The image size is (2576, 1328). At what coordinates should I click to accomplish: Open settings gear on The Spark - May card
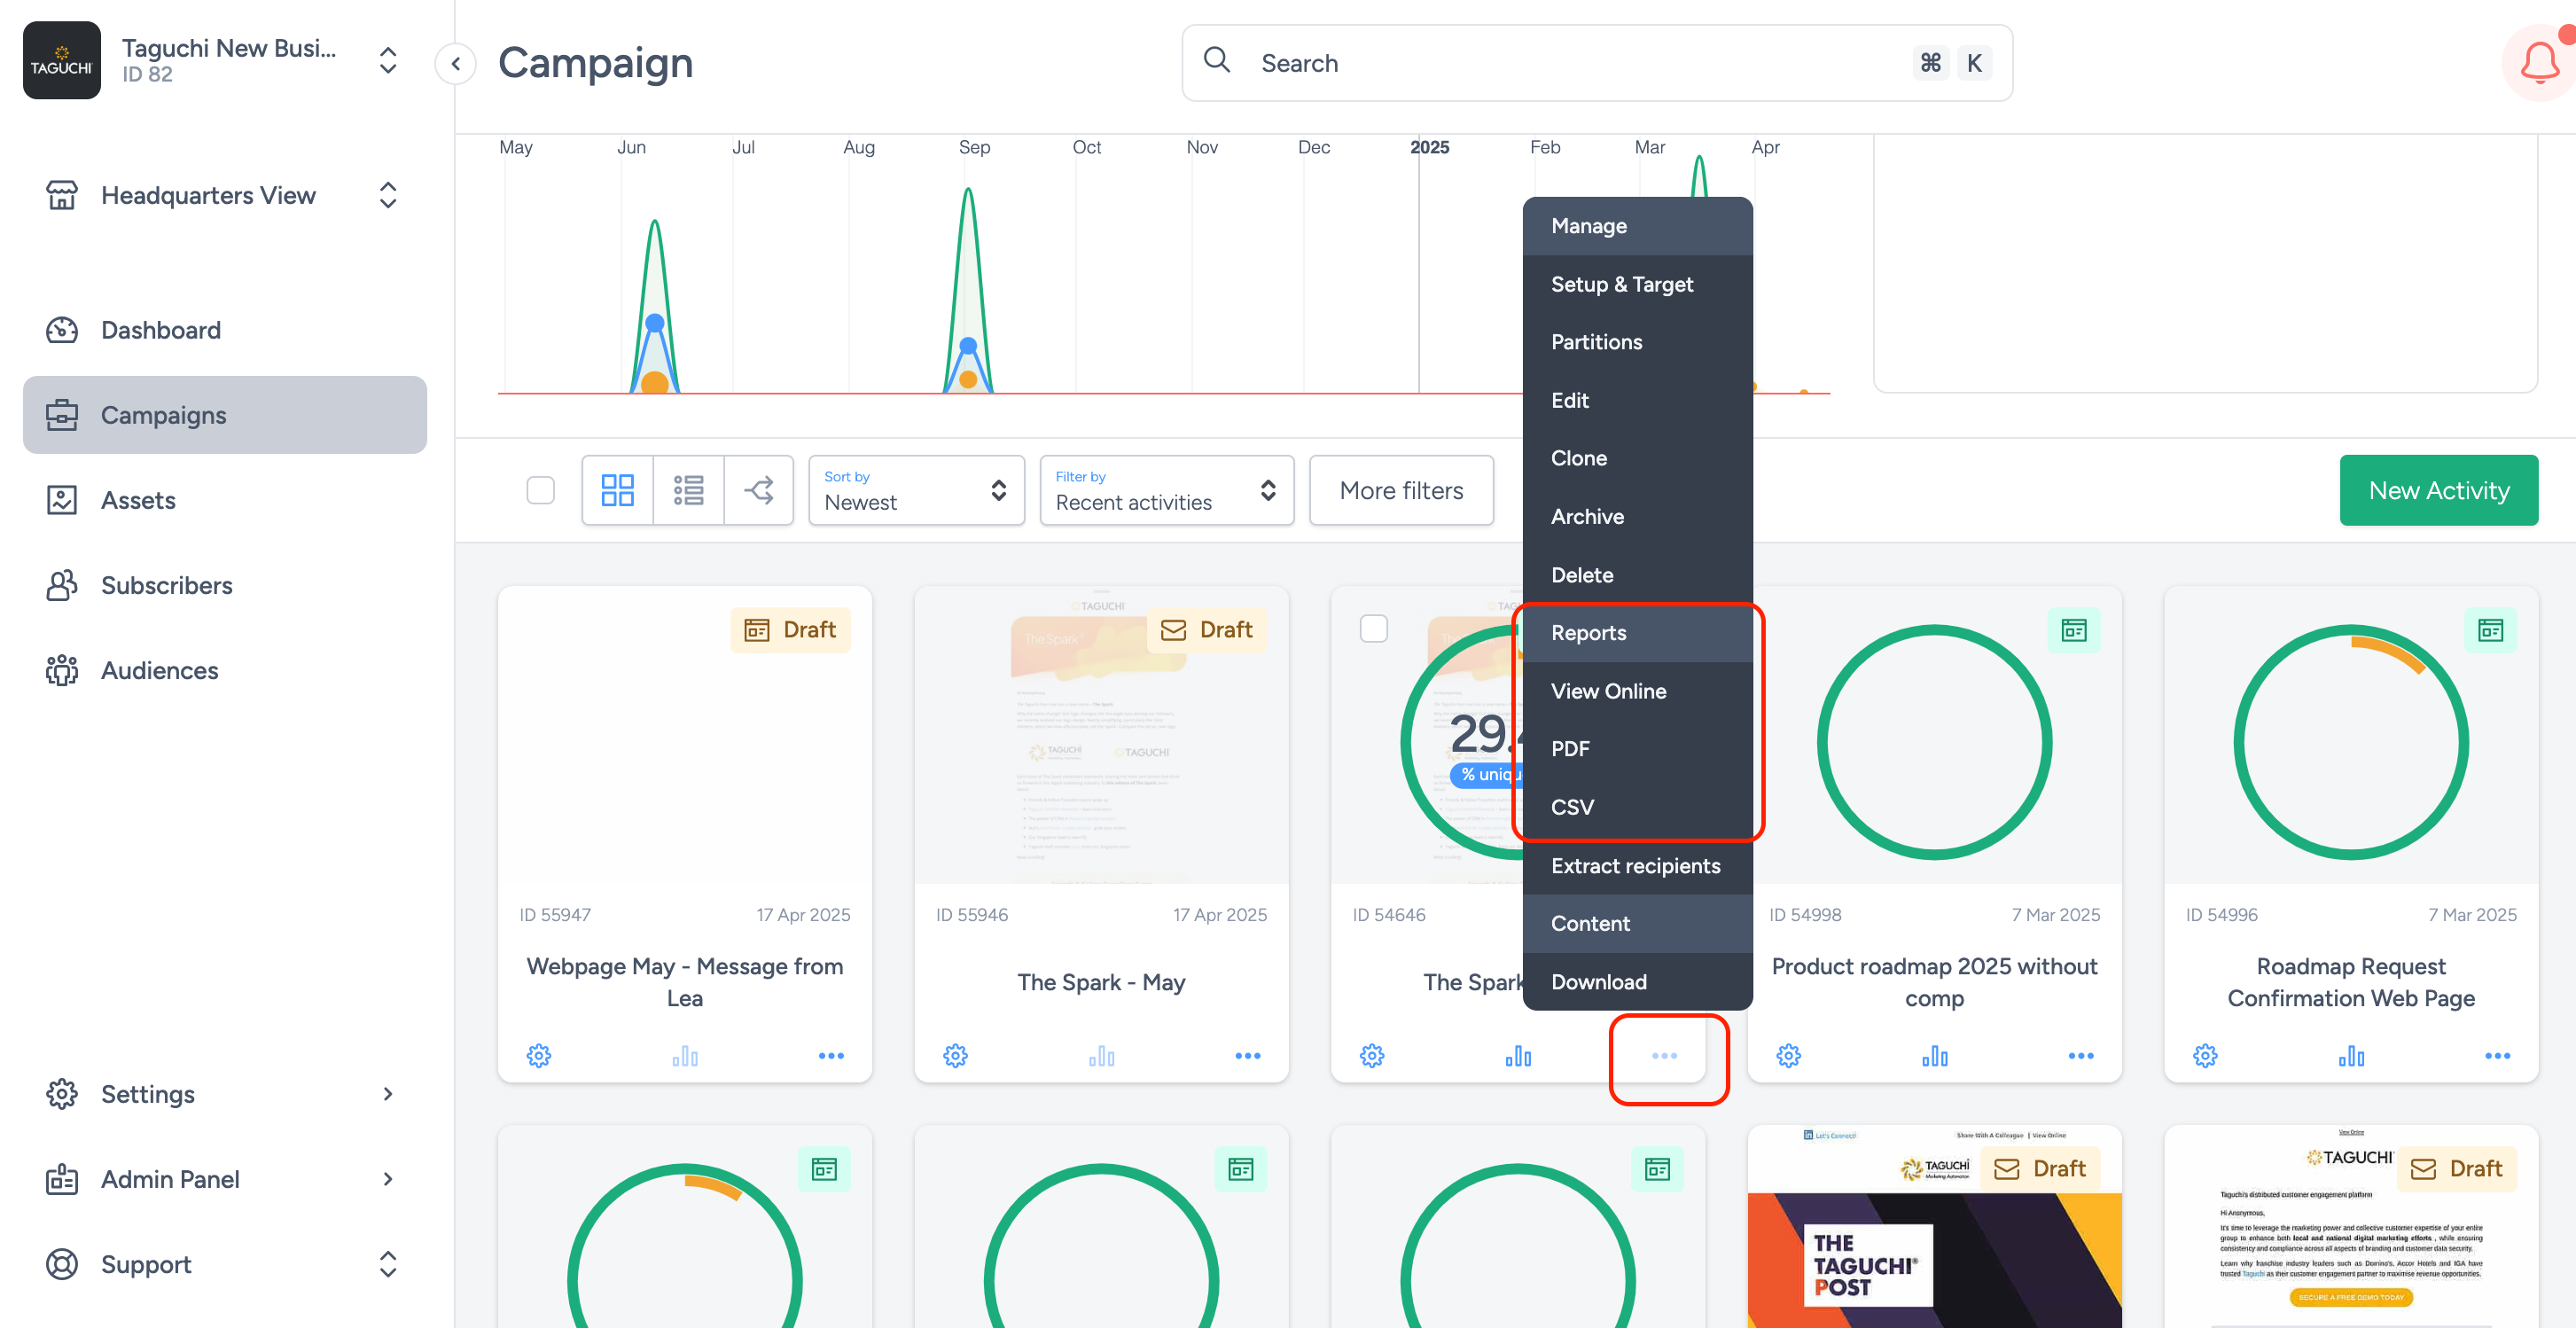[955, 1055]
